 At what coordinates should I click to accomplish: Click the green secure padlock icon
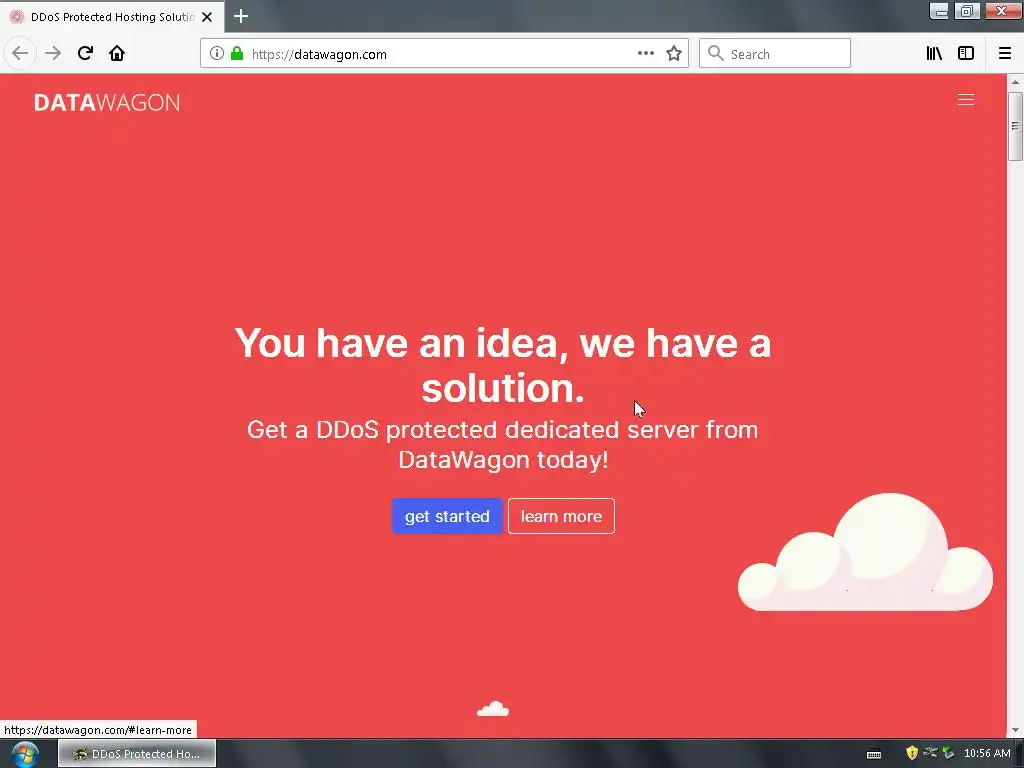(x=237, y=54)
